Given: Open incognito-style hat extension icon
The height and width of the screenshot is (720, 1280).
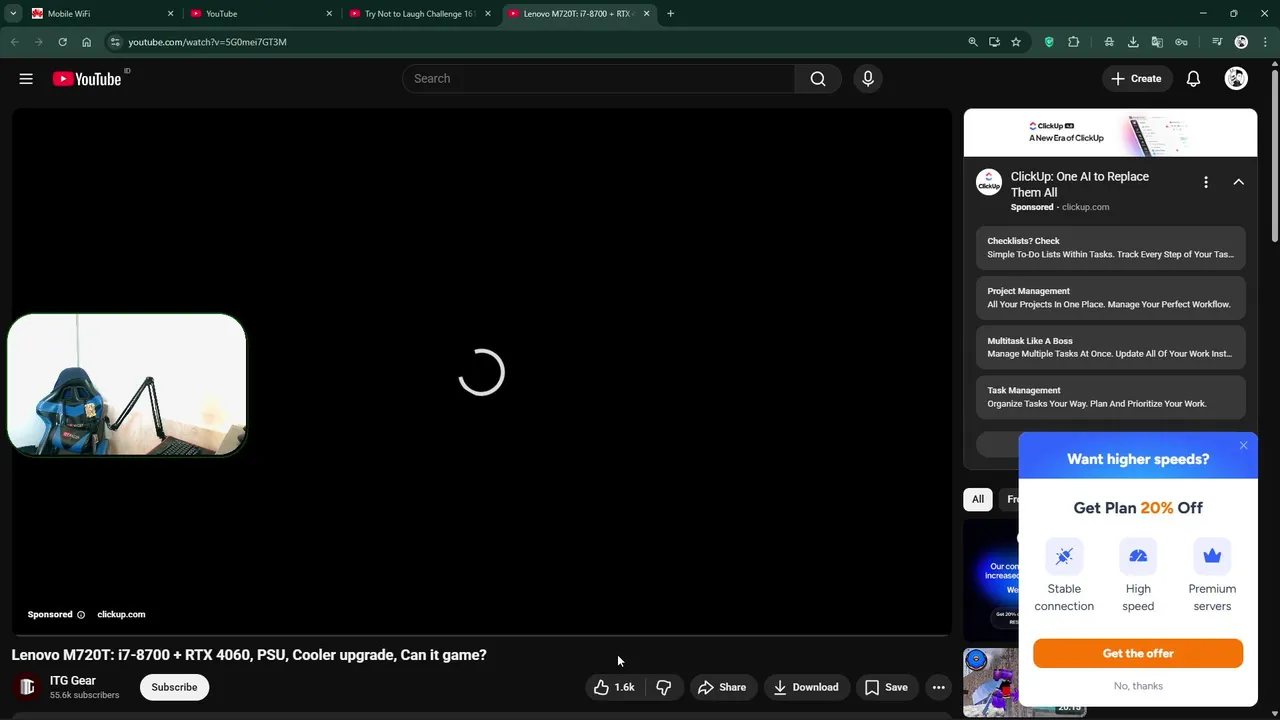Looking at the screenshot, I should tap(1109, 42).
